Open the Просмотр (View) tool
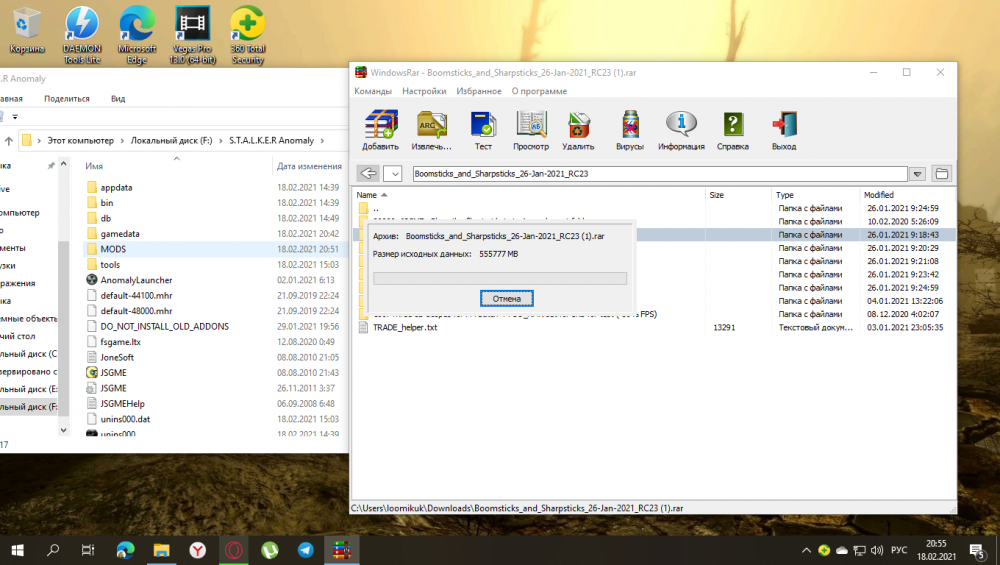Viewport: 1000px width, 565px height. [x=531, y=129]
